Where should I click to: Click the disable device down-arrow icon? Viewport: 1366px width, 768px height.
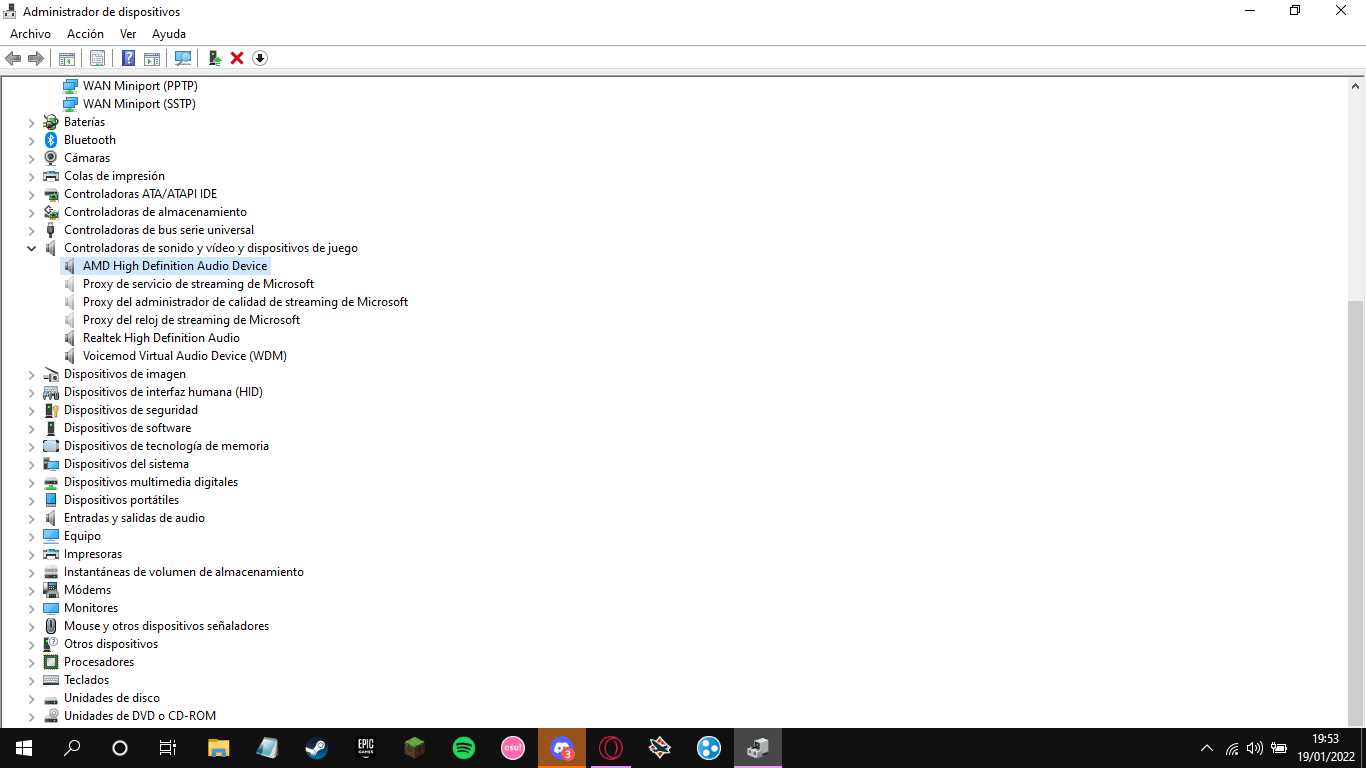coord(260,58)
